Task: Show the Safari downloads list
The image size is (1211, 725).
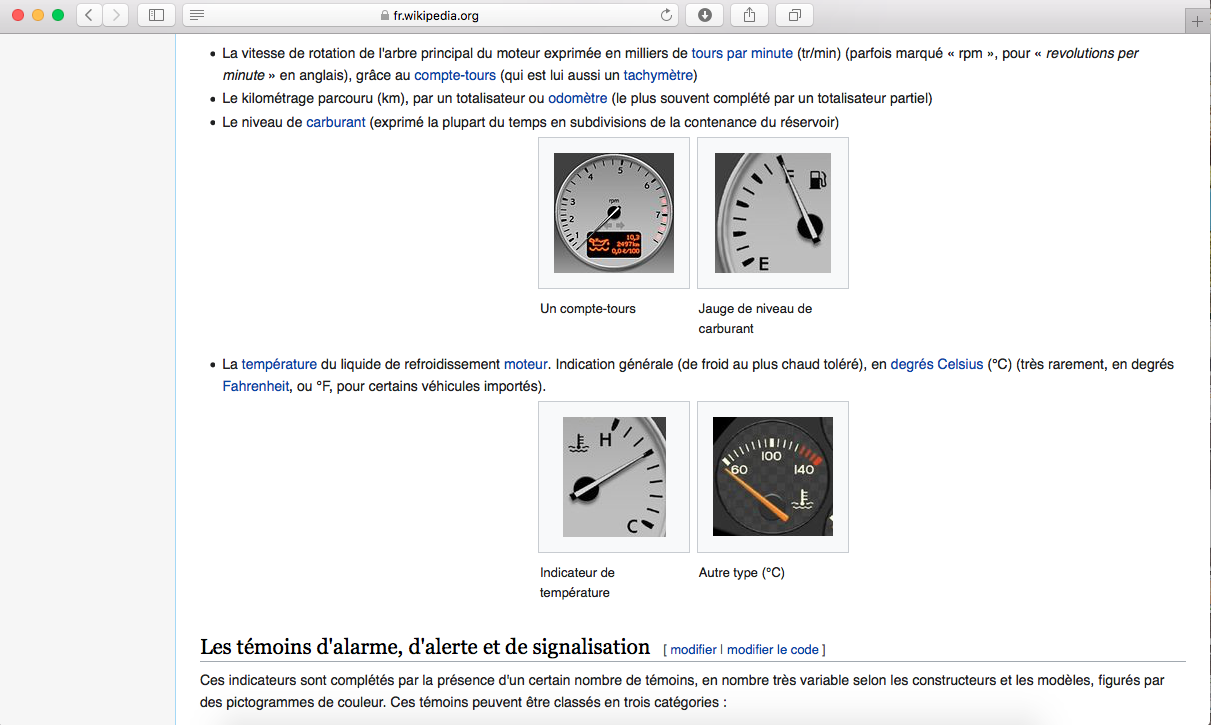Action: coord(705,15)
